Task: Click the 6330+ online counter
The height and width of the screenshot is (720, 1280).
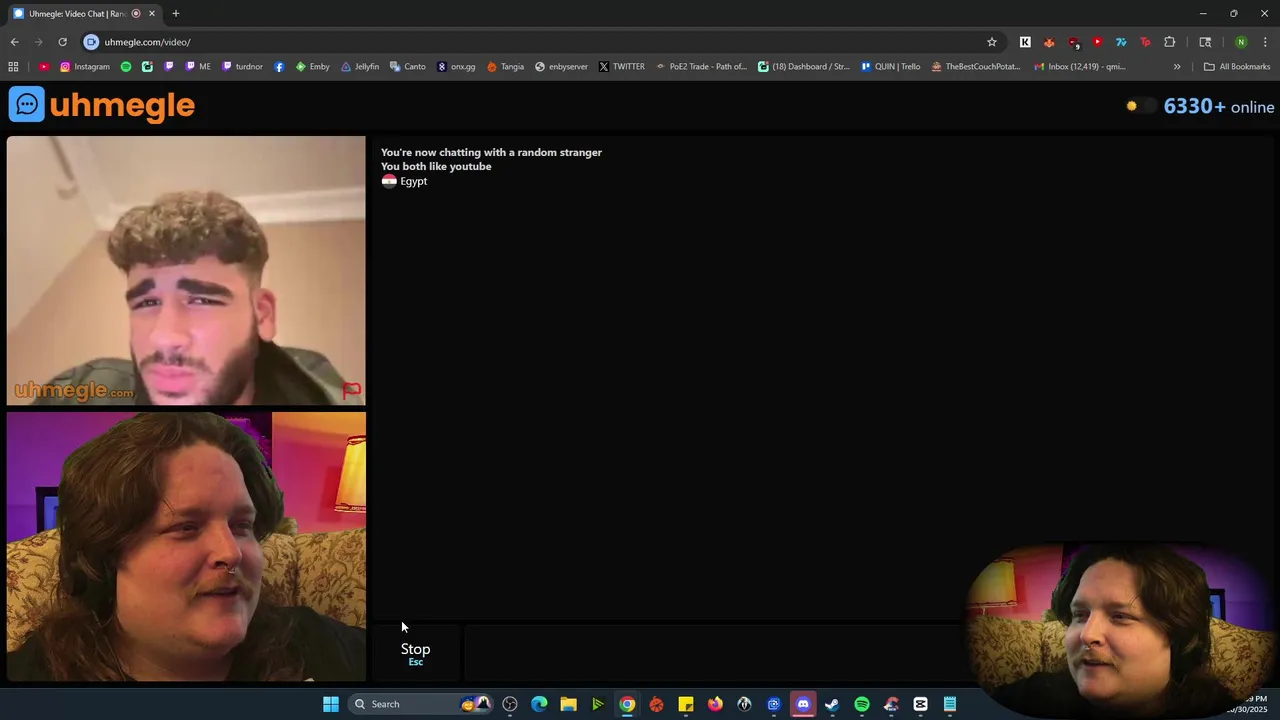Action: [x=1219, y=107]
